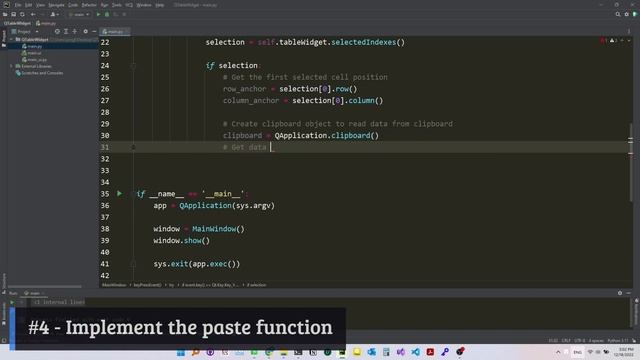The image size is (640, 360).
Task: Open Visual Studio Code from taskbar
Action: (x=416, y=352)
